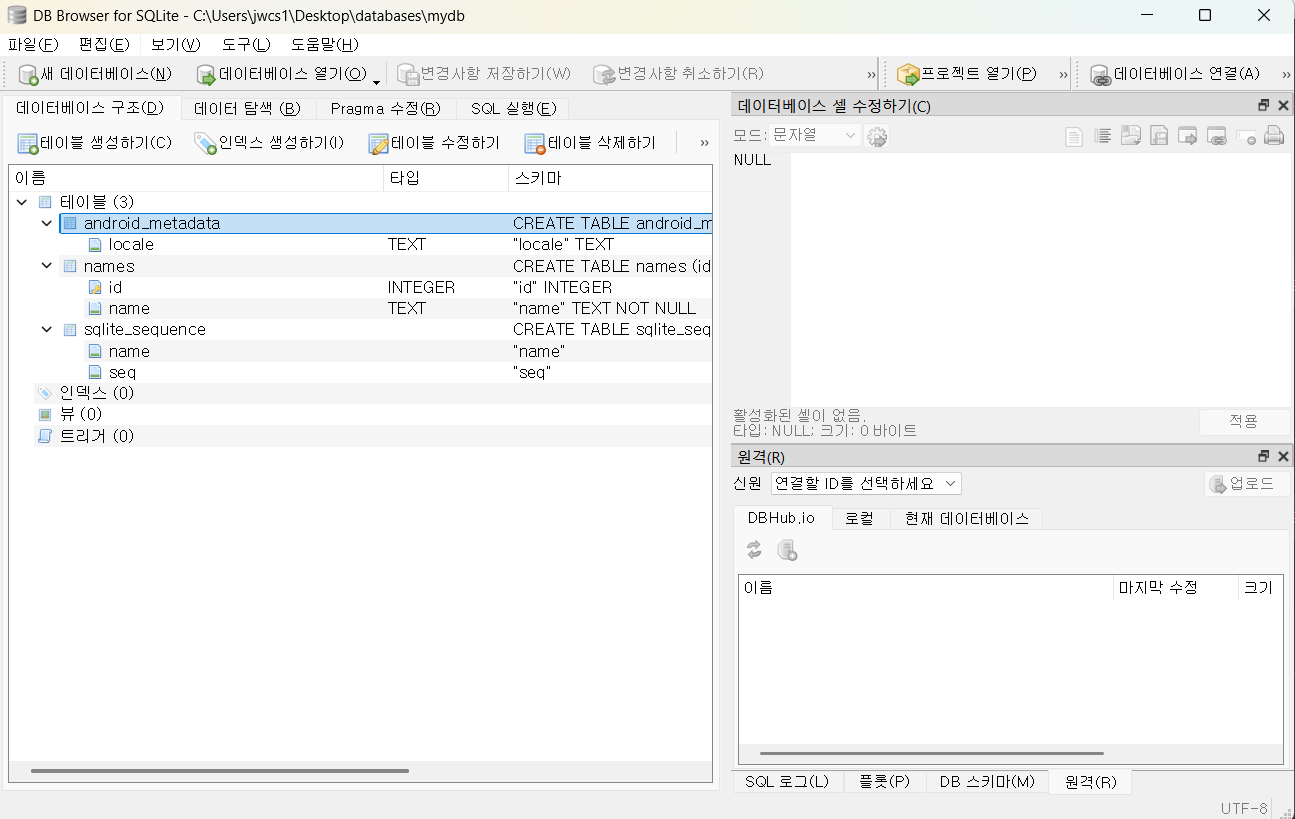Switch to the 현재 데이터베이스 tab

(966, 518)
